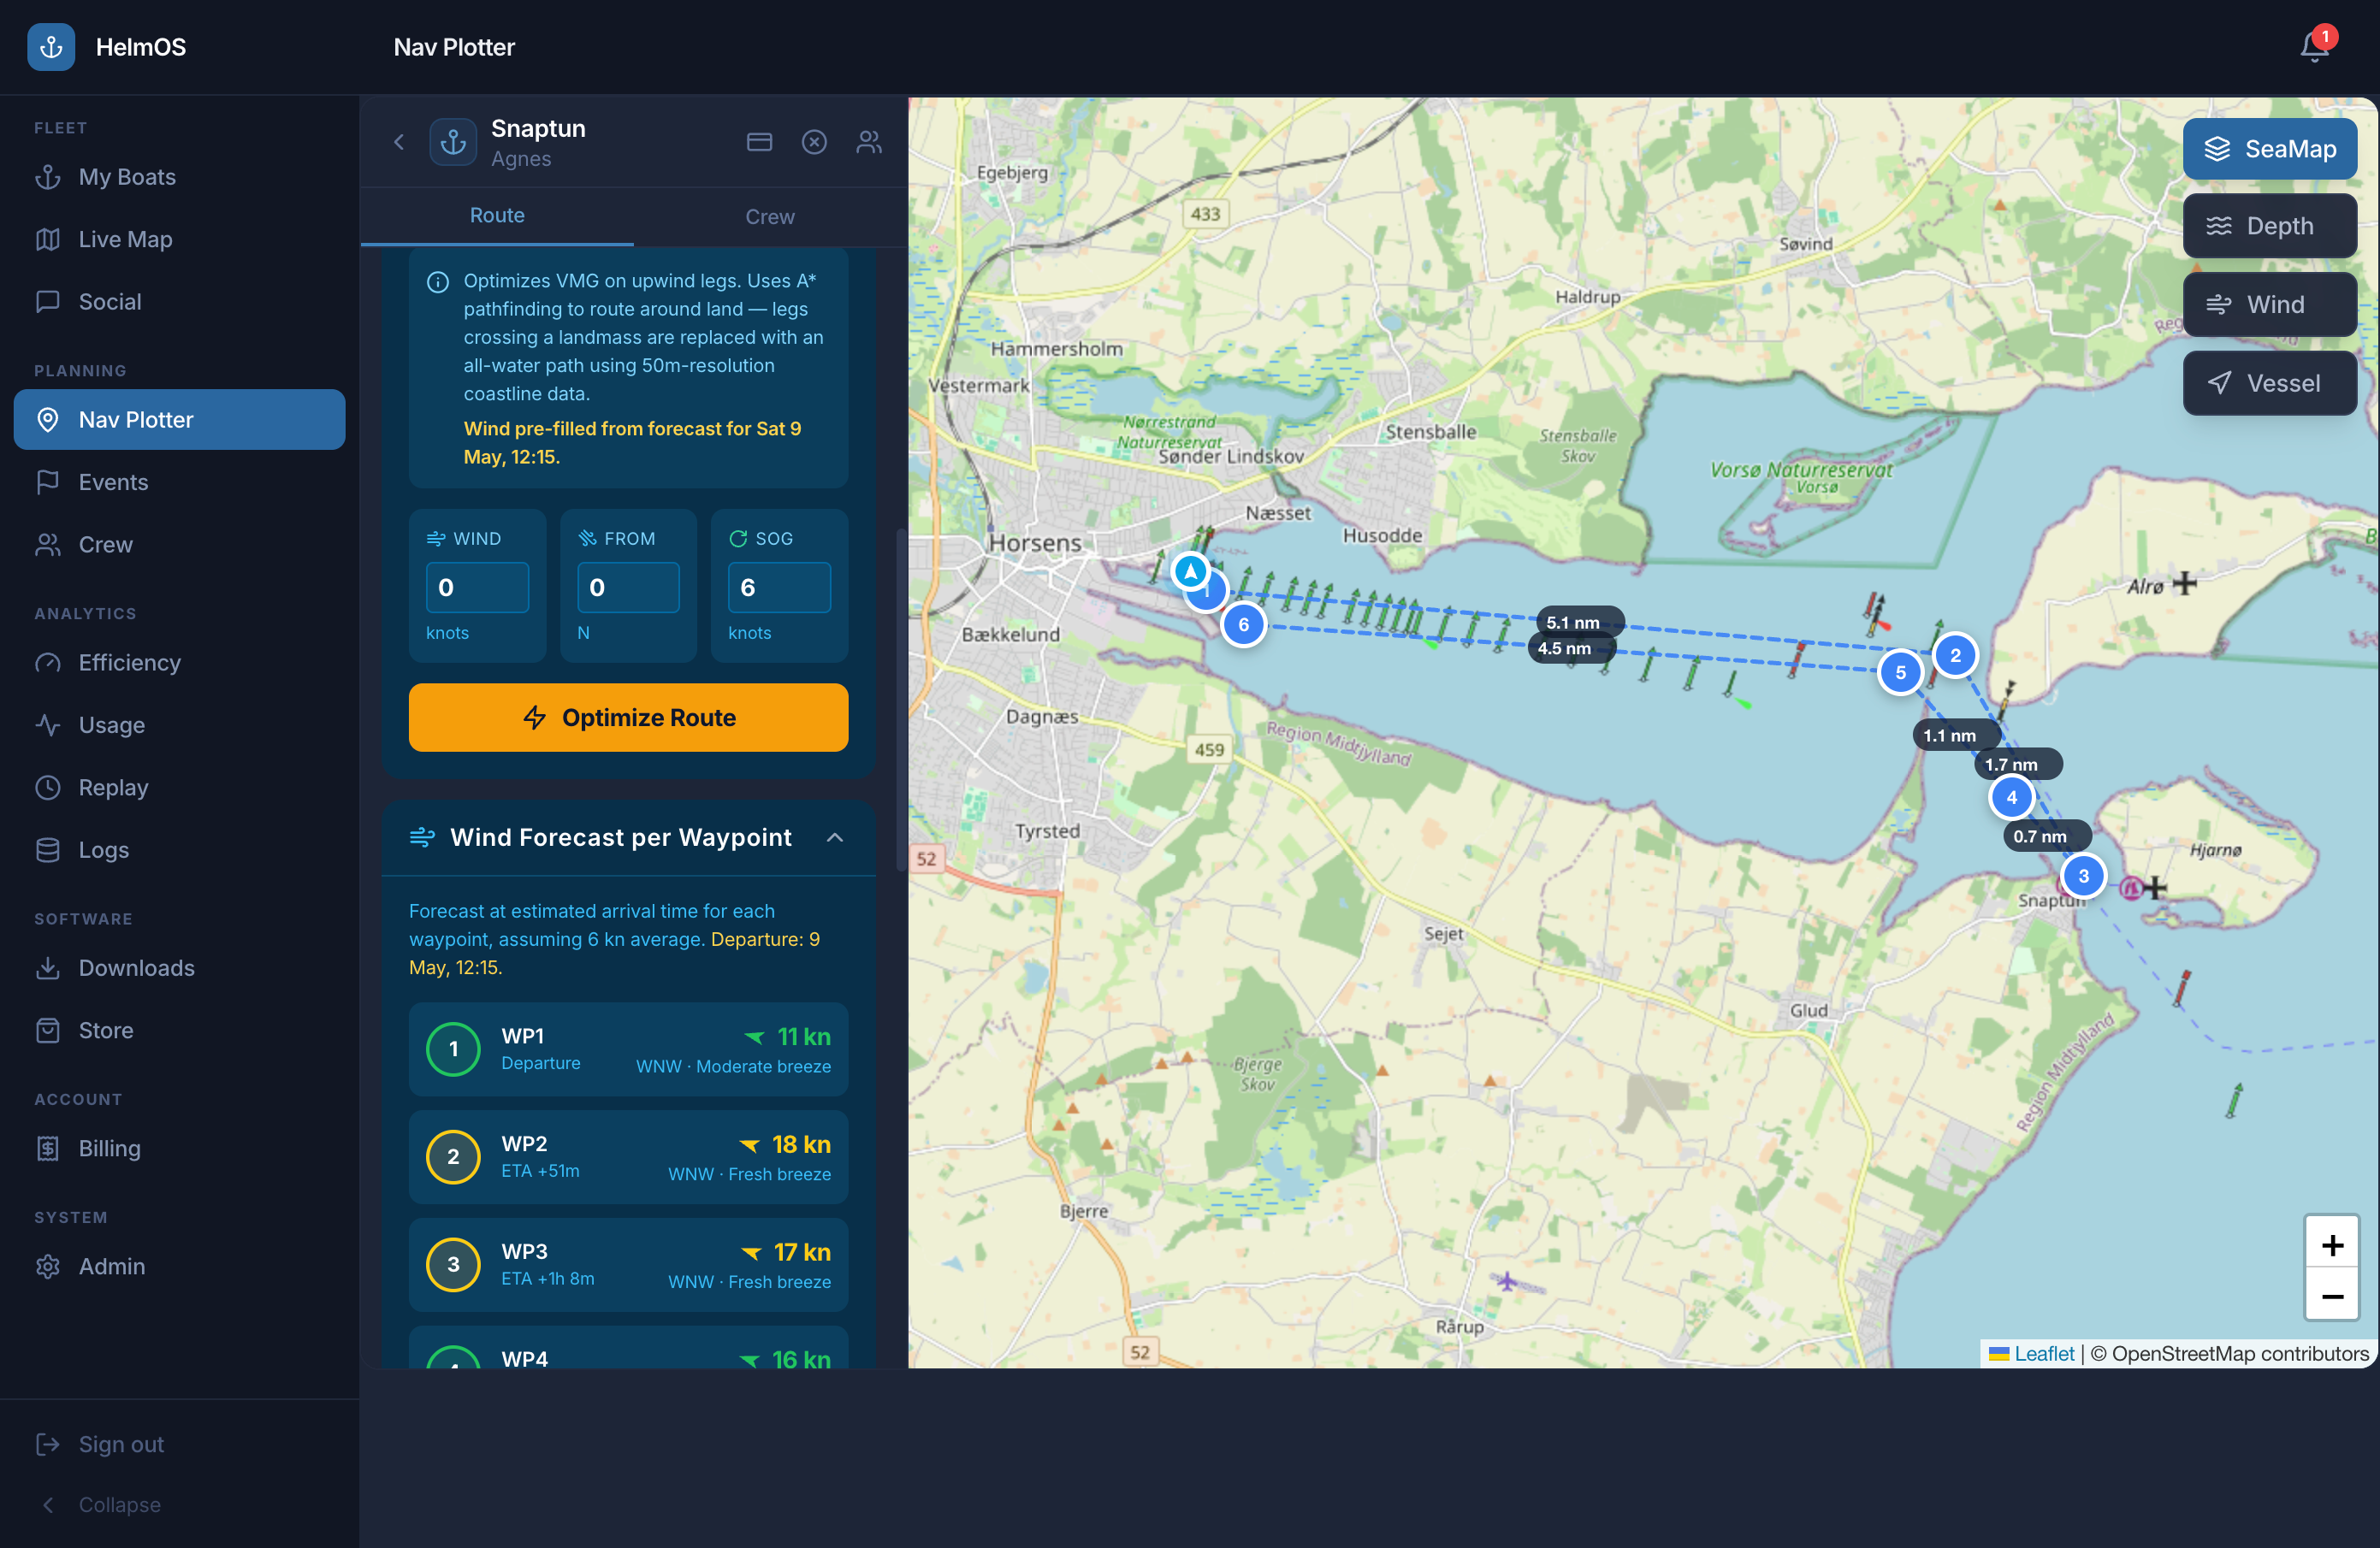Click the WP1 forecast value '11 kn'
The height and width of the screenshot is (1548, 2380).
point(804,1038)
